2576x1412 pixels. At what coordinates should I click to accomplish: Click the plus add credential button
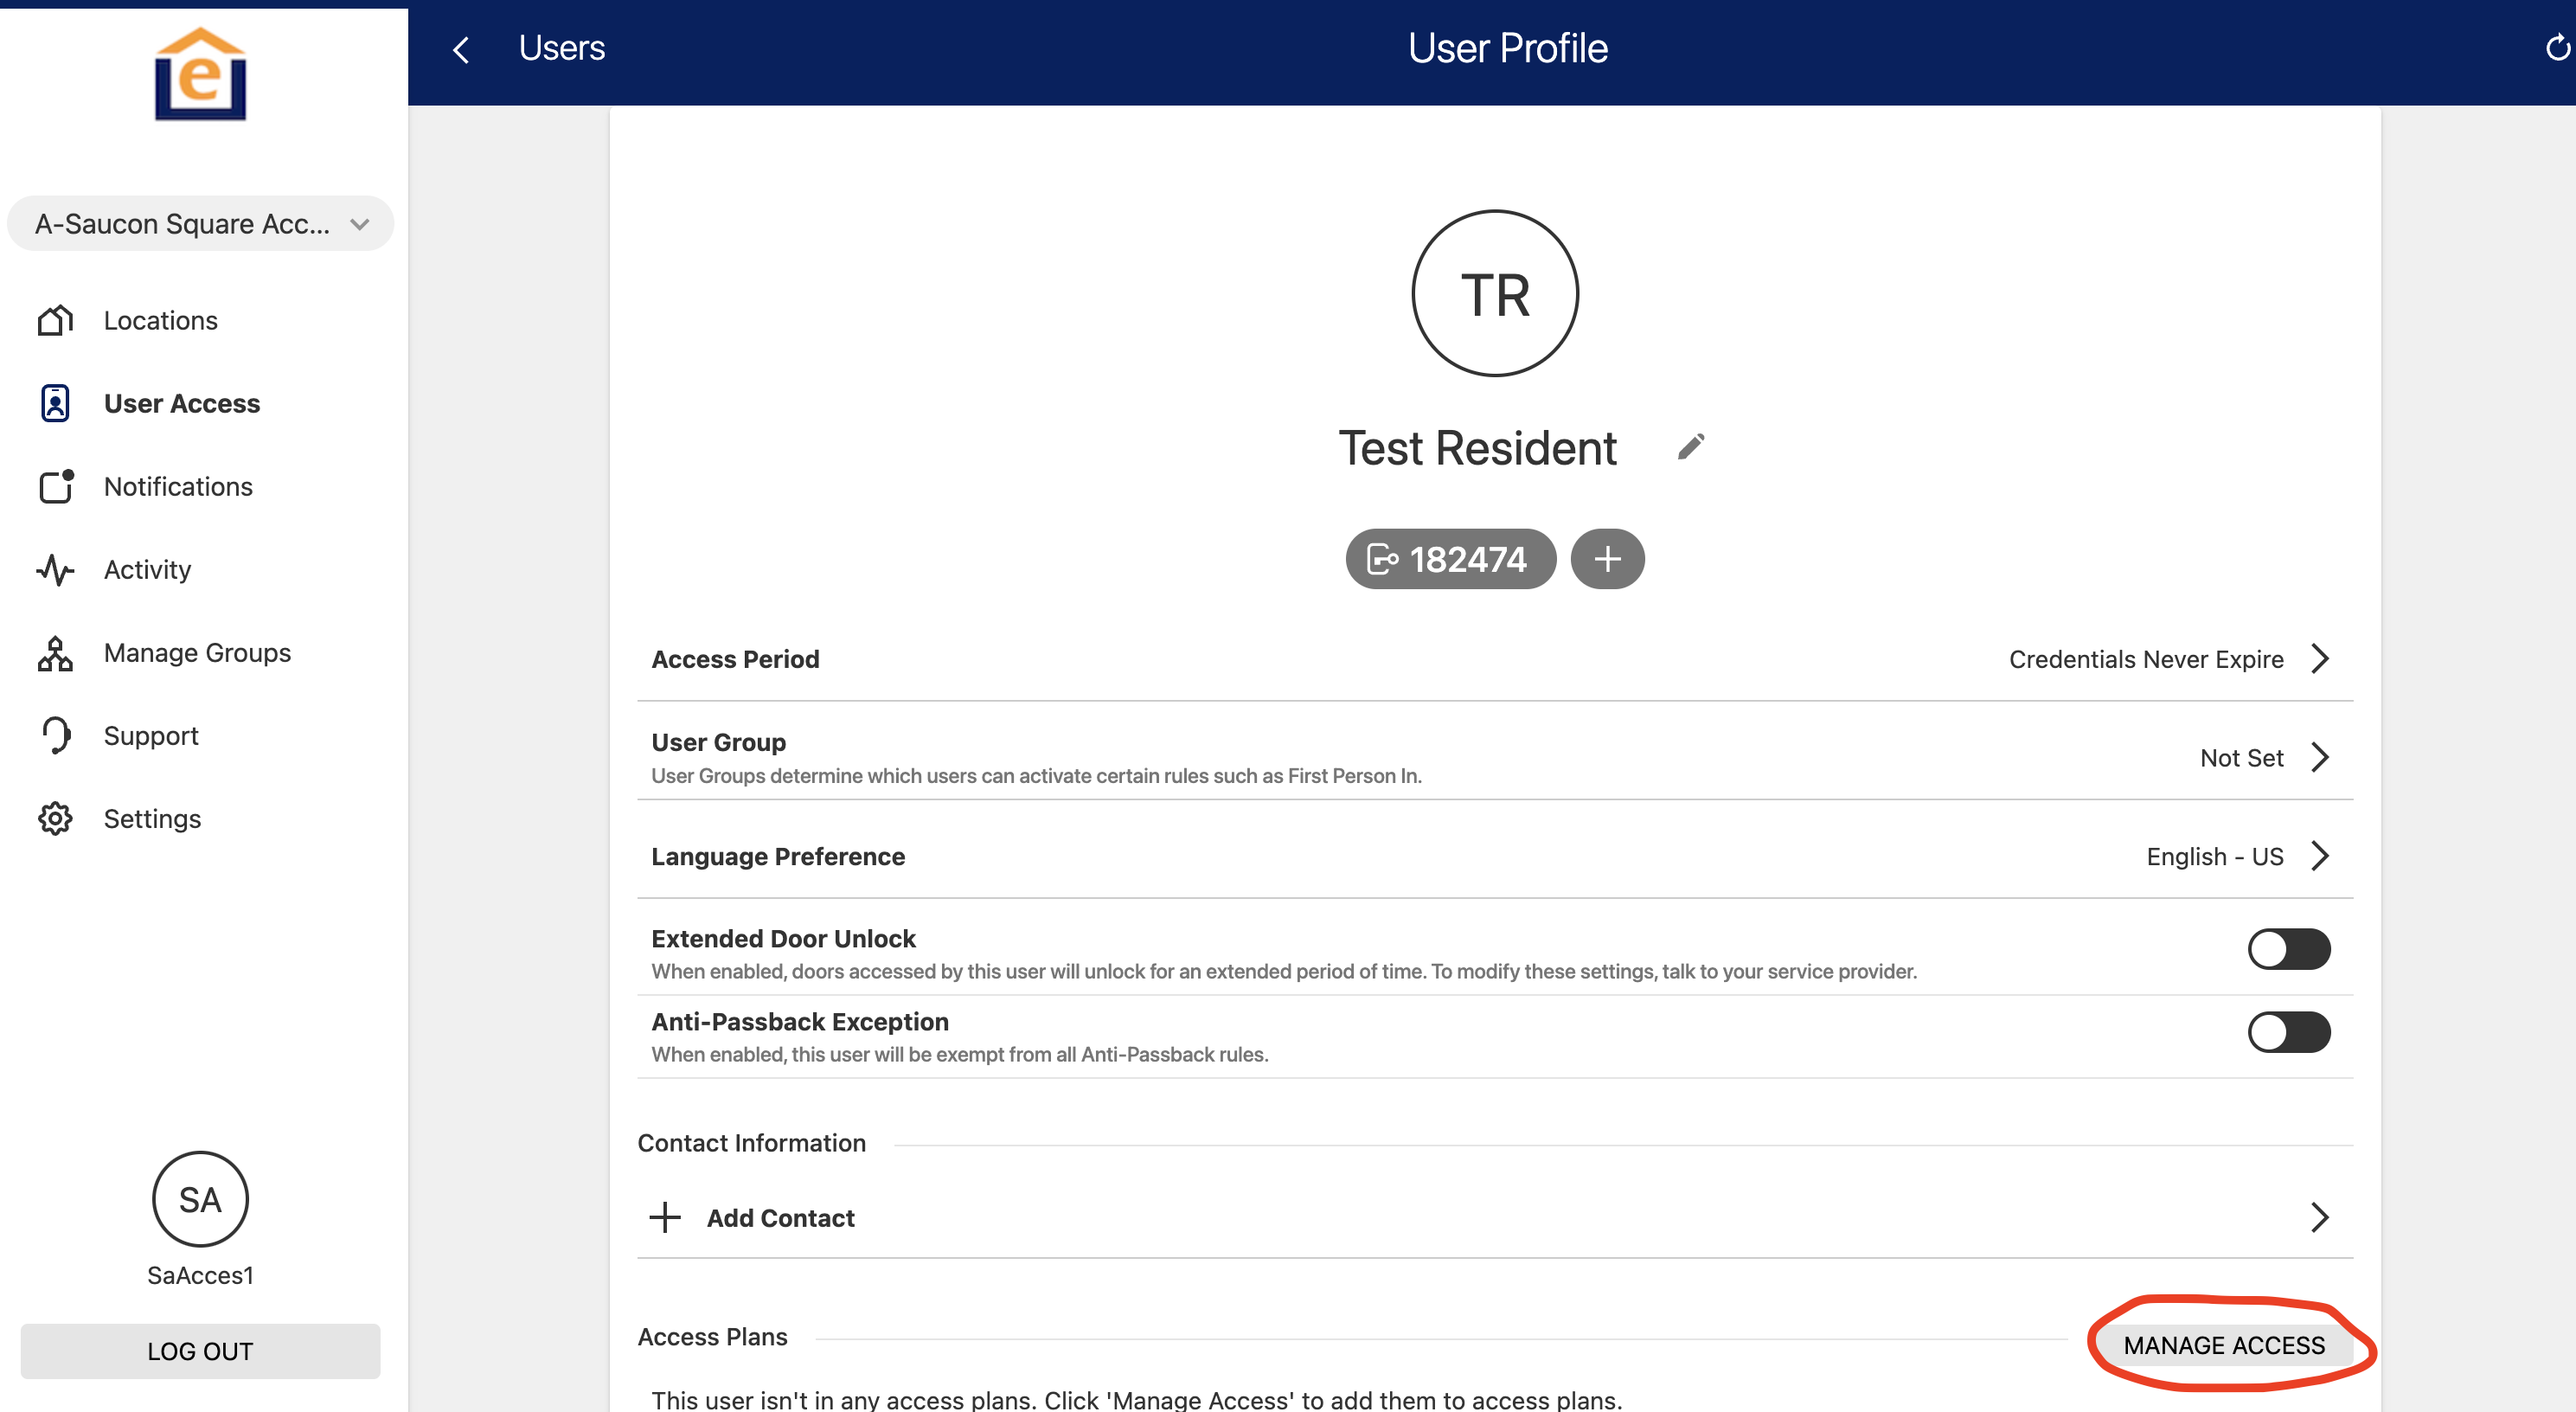click(x=1606, y=559)
